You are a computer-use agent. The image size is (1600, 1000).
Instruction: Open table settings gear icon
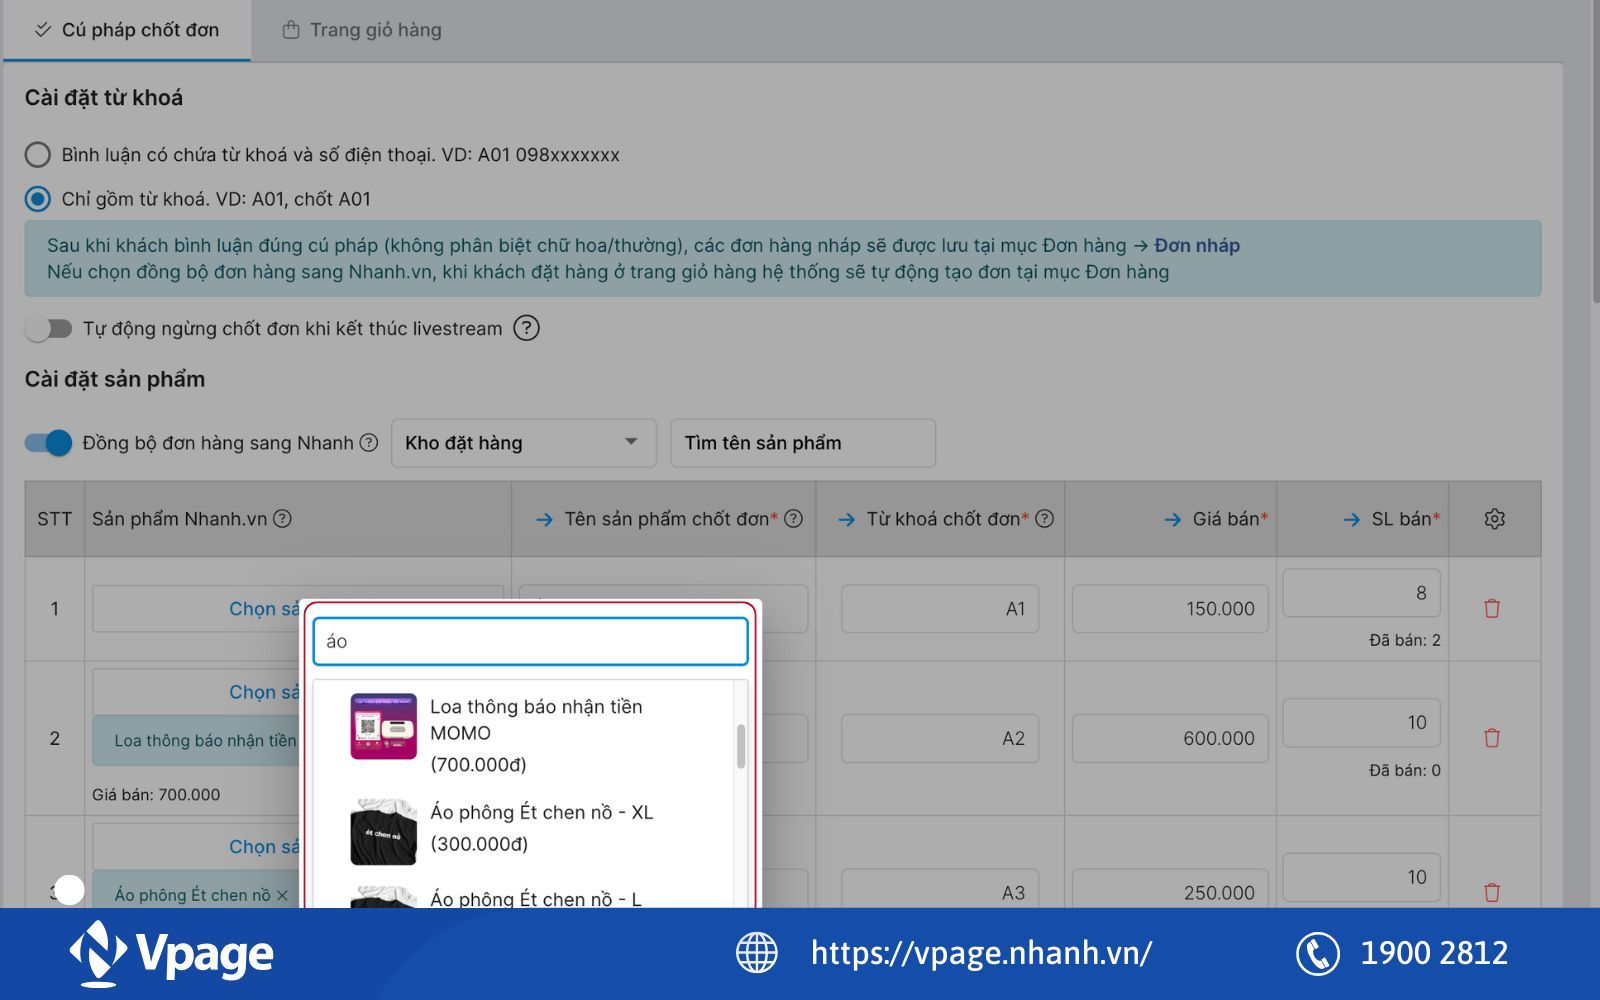(x=1495, y=519)
